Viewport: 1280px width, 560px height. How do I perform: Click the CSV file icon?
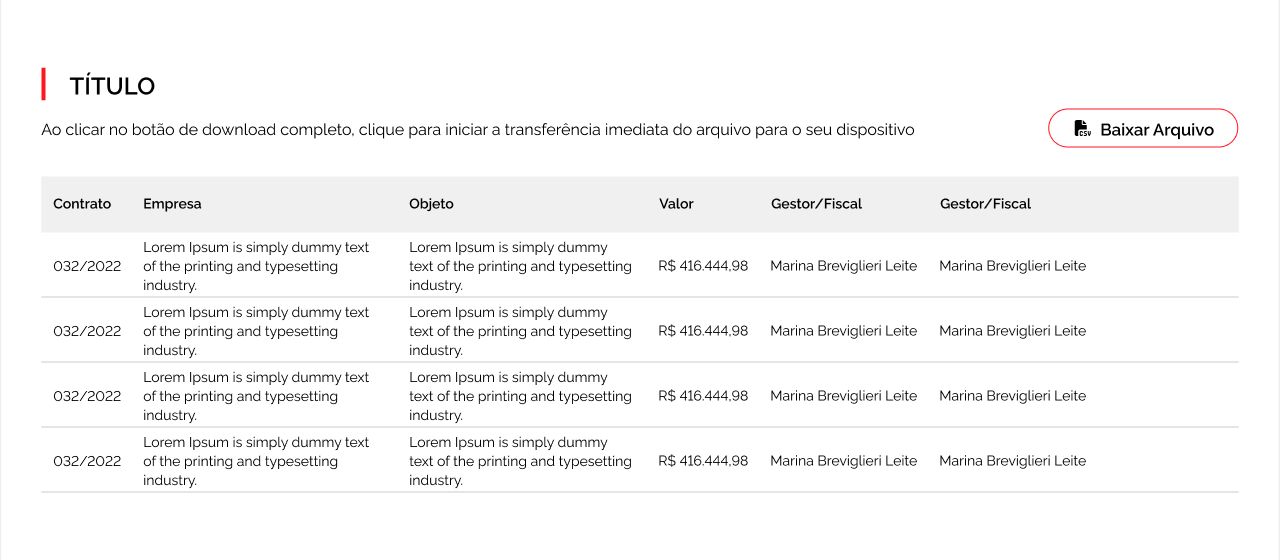1082,129
